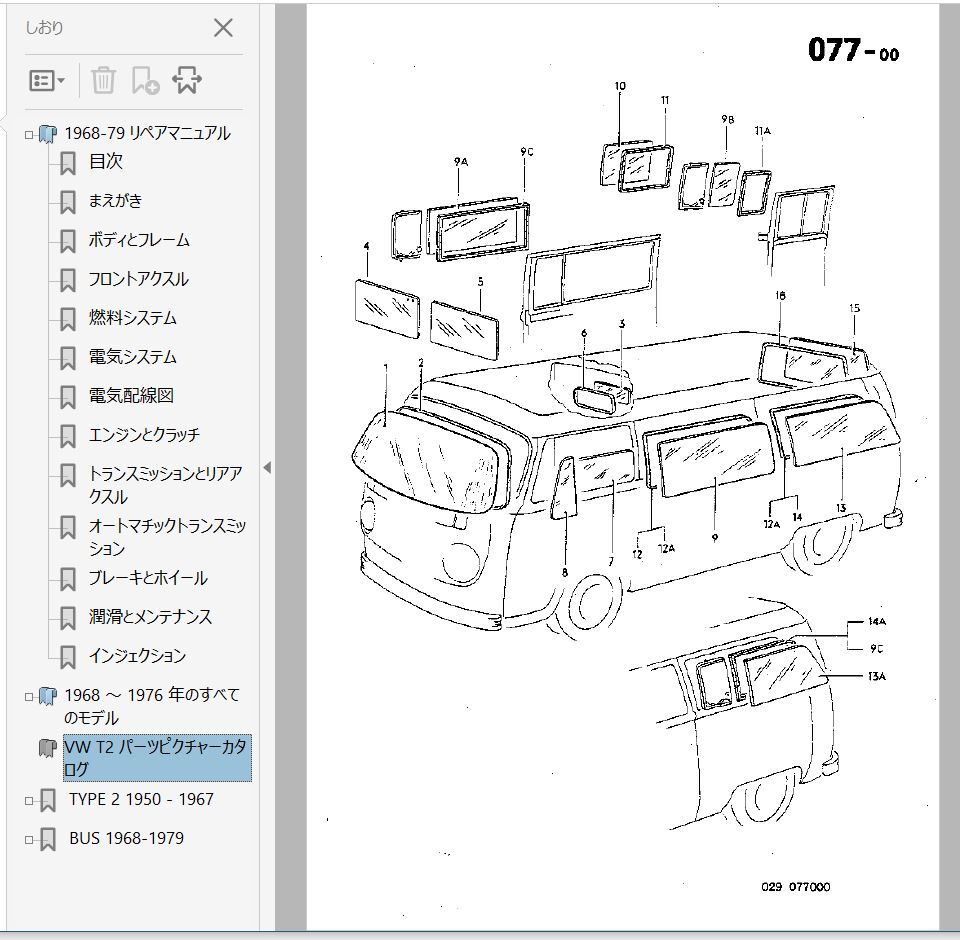960x940 pixels.
Task: Click part label 10 at top of diagram
Action: 620,86
